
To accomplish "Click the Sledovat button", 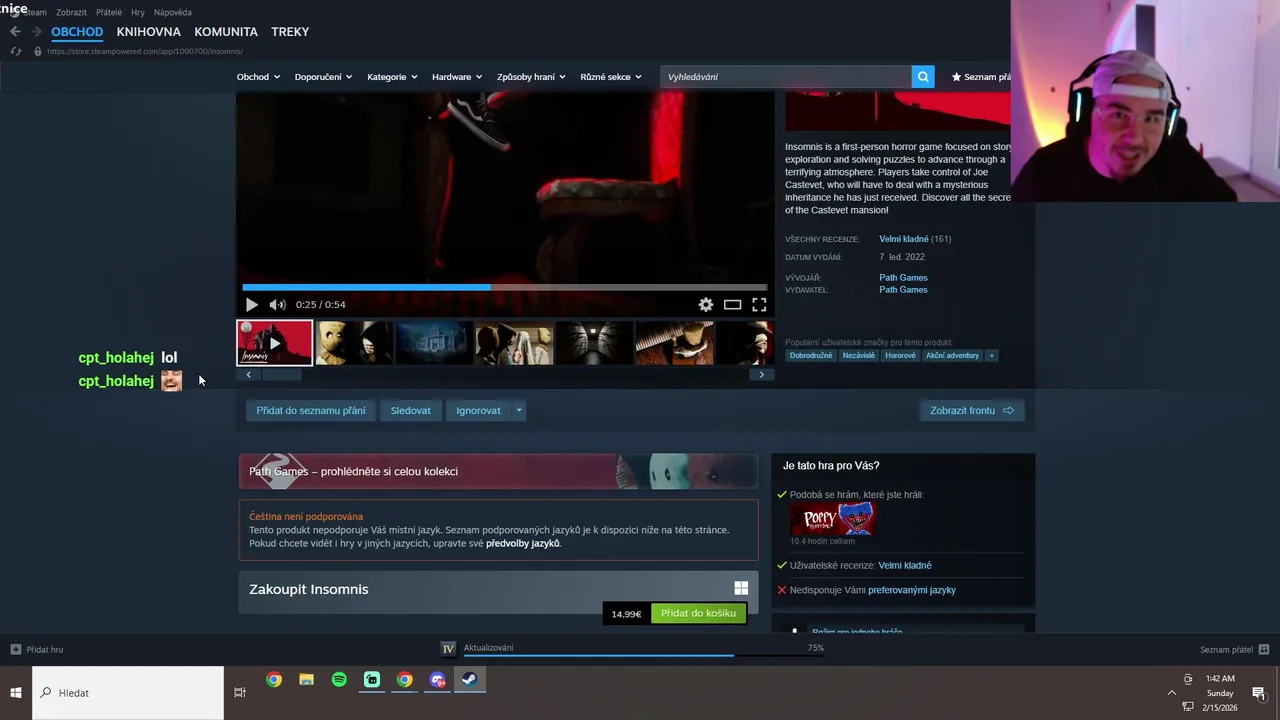I will [x=411, y=410].
